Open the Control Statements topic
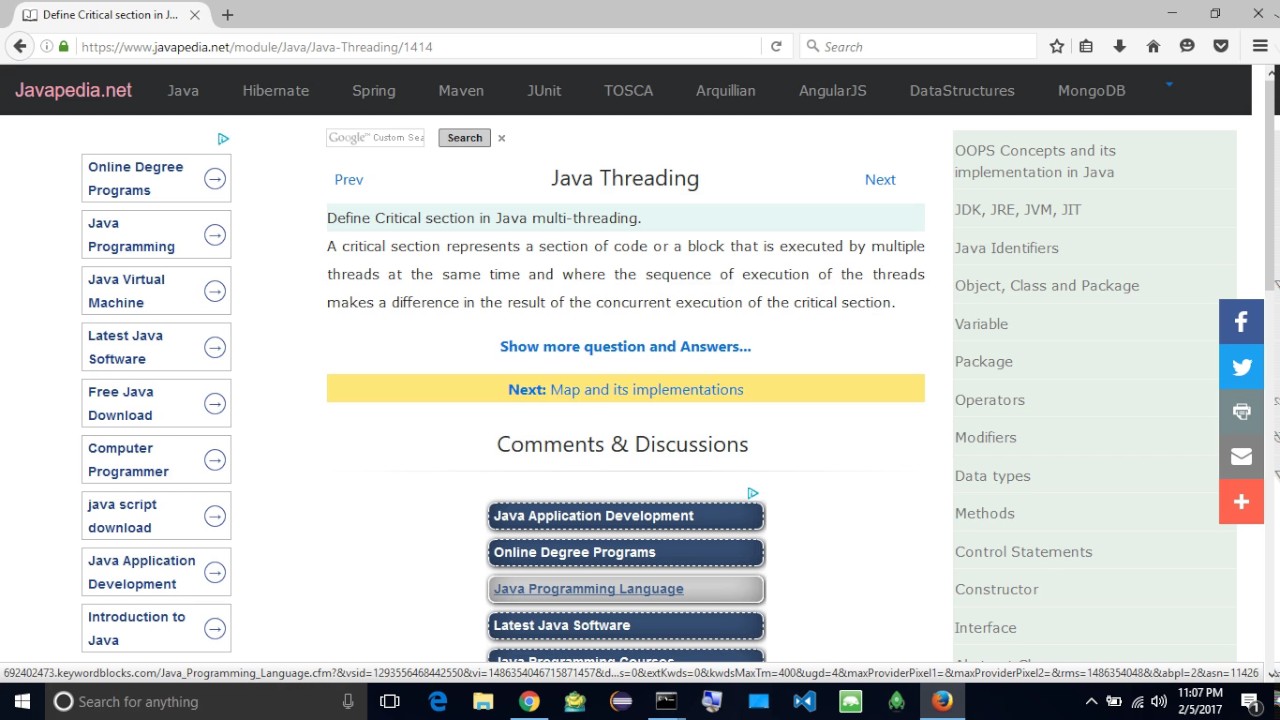 click(x=1023, y=552)
